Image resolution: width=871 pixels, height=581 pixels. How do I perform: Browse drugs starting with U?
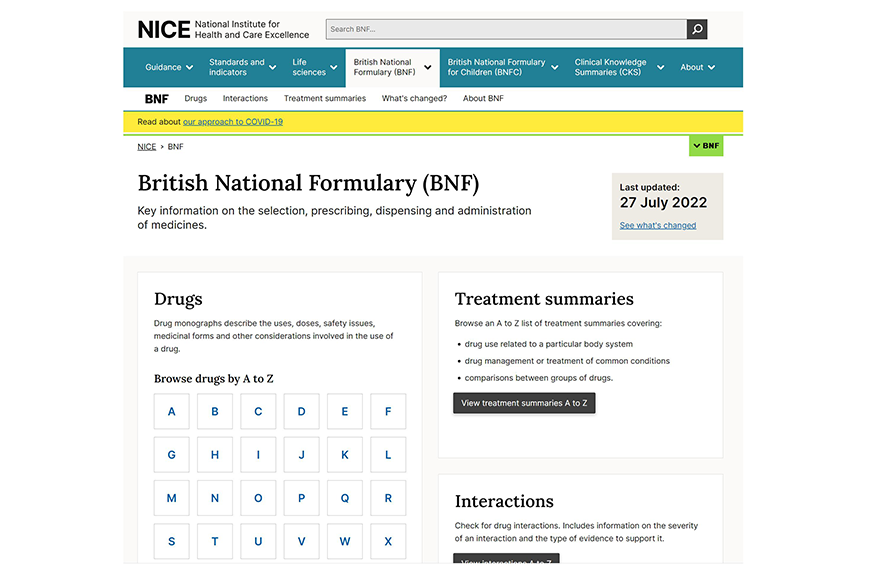click(258, 542)
